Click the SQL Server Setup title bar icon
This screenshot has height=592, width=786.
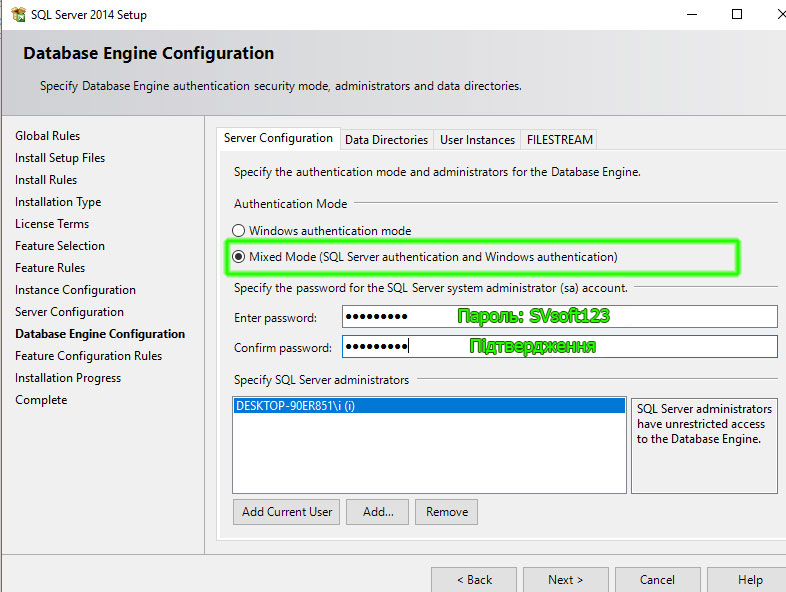(19, 15)
